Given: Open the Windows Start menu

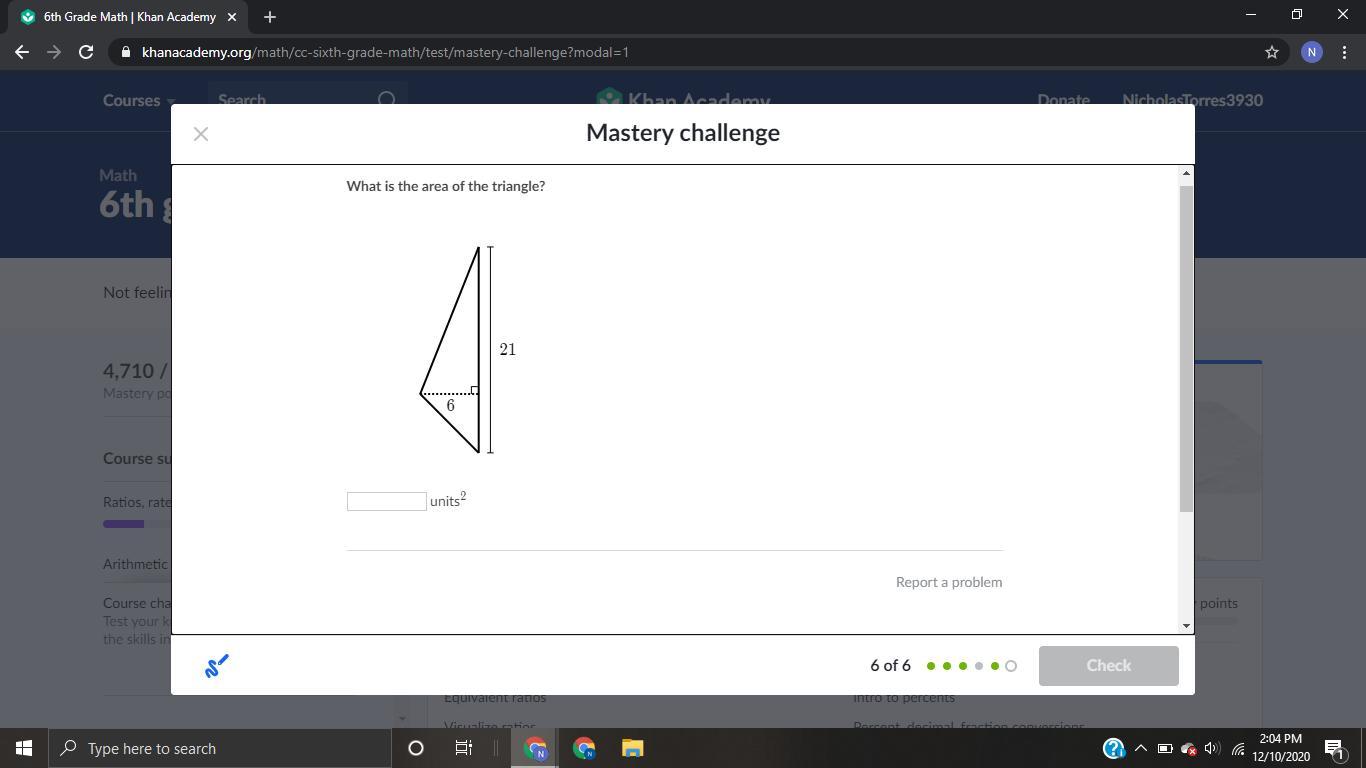Looking at the screenshot, I should pyautogui.click(x=24, y=748).
